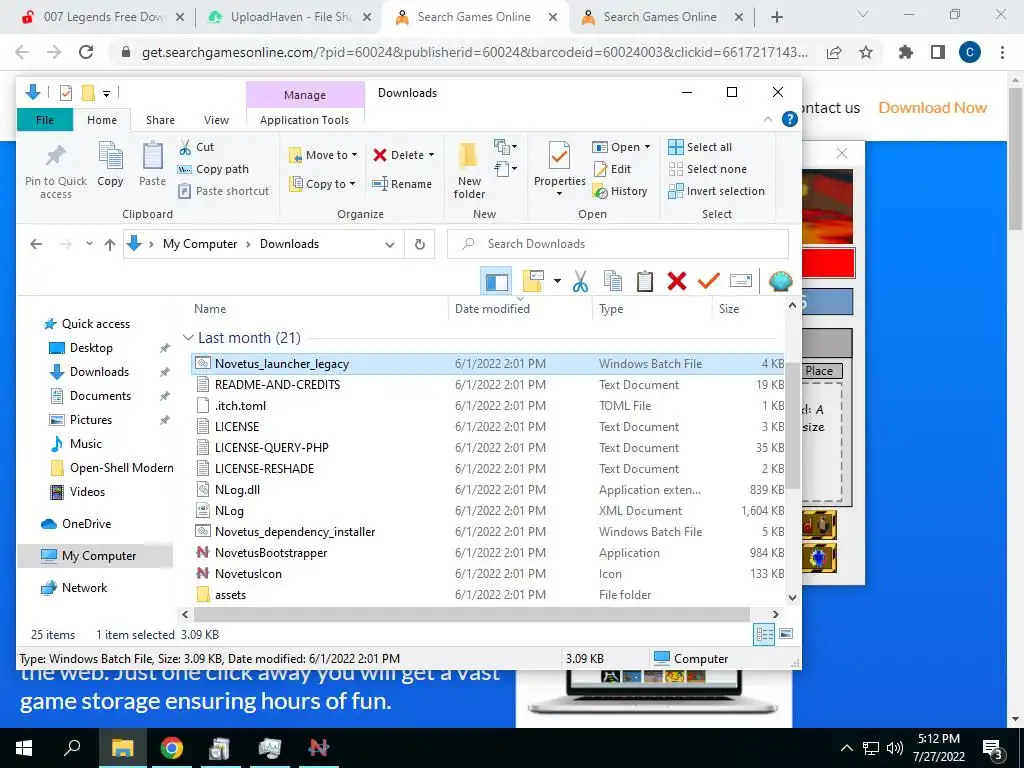Image resolution: width=1024 pixels, height=768 pixels.
Task: Click New folder ribbon button
Action: 469,170
